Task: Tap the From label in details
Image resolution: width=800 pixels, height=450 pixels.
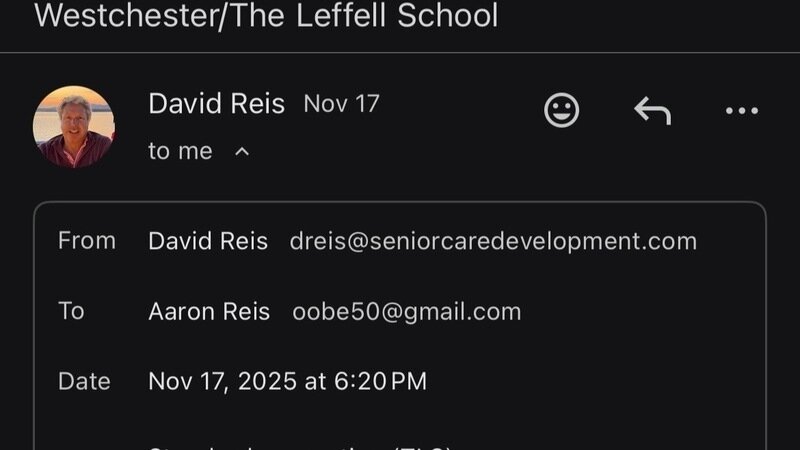Action: click(87, 241)
